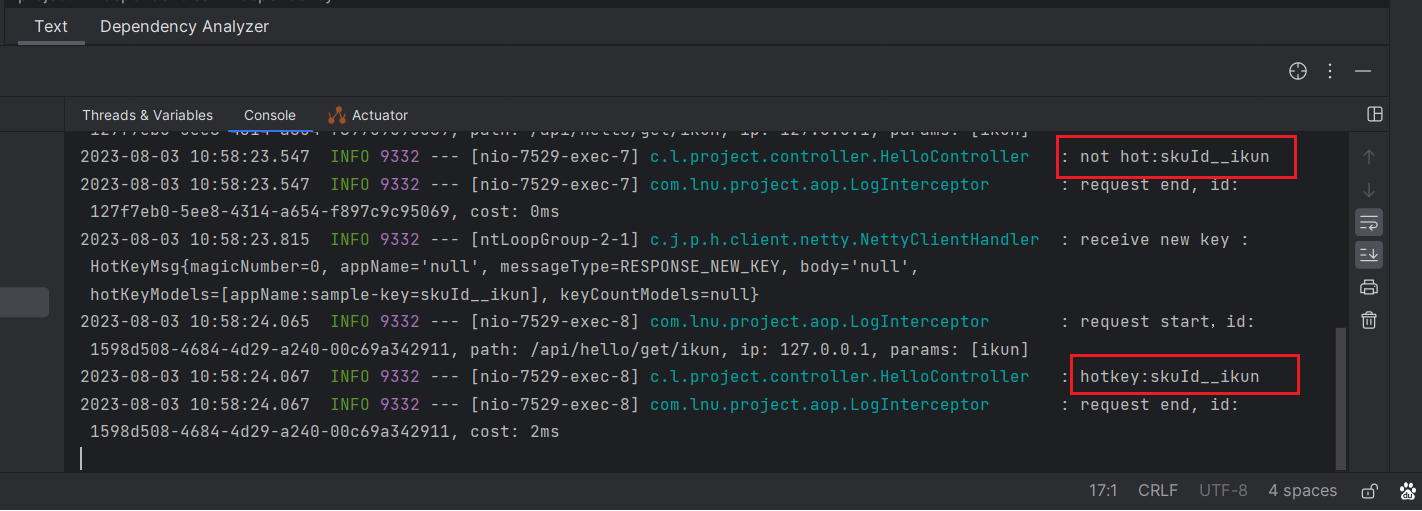Open the 4 spaces indent settings
This screenshot has height=511, width=1422.
[x=1303, y=491]
